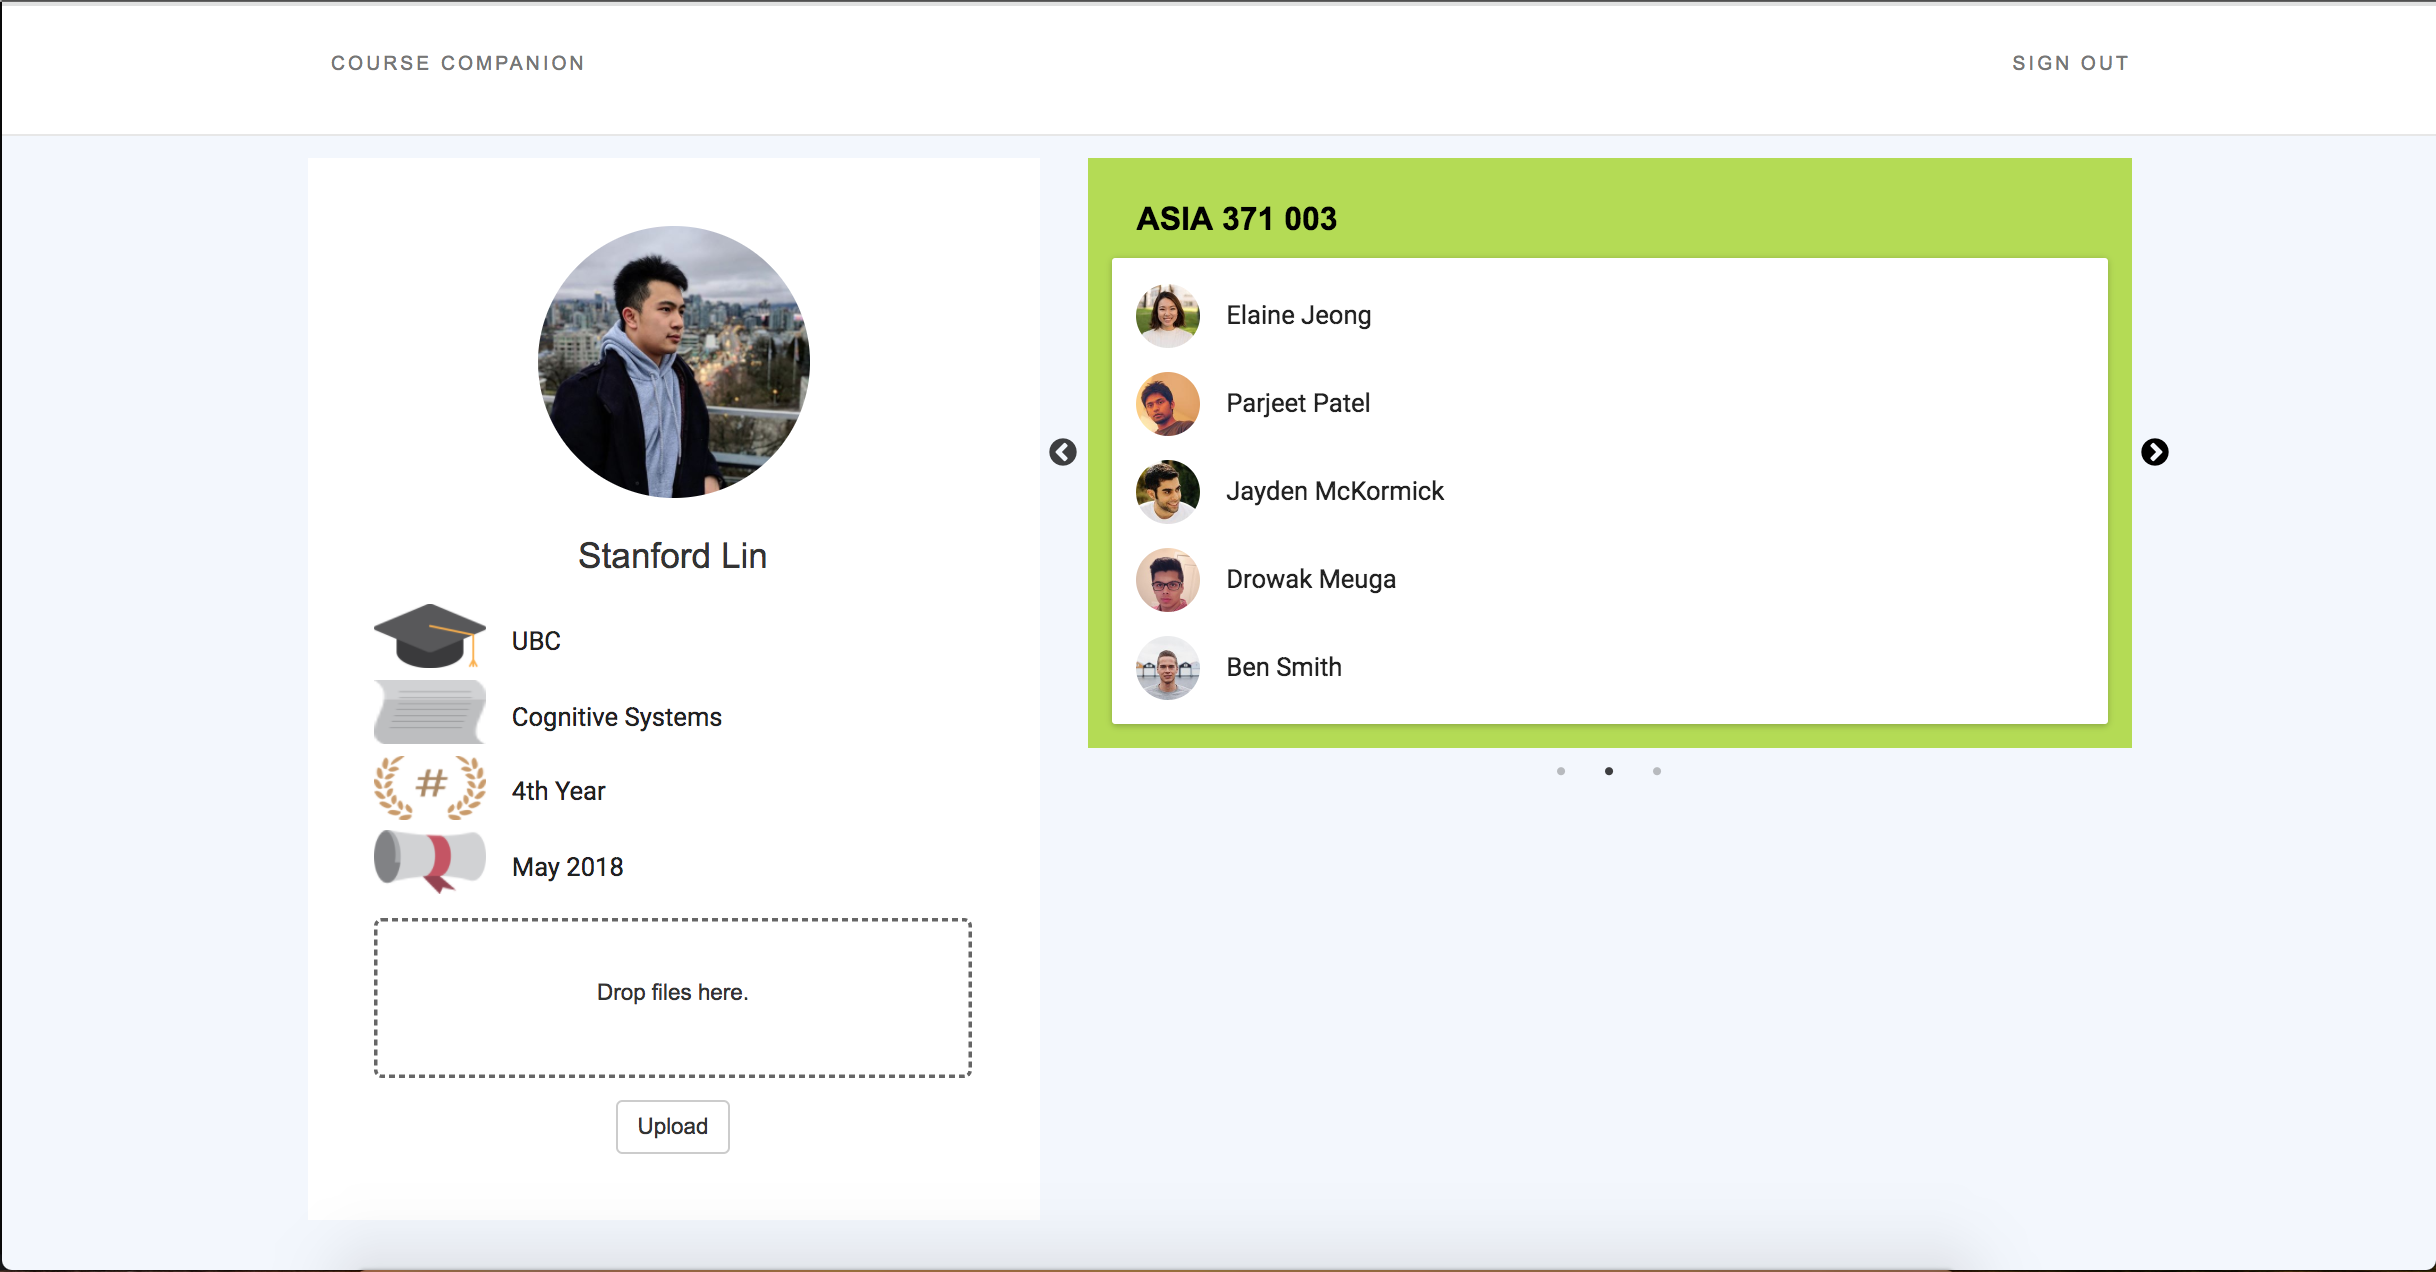Open Jayden McKormick's profile name
The width and height of the screenshot is (2436, 1272).
click(x=1335, y=491)
